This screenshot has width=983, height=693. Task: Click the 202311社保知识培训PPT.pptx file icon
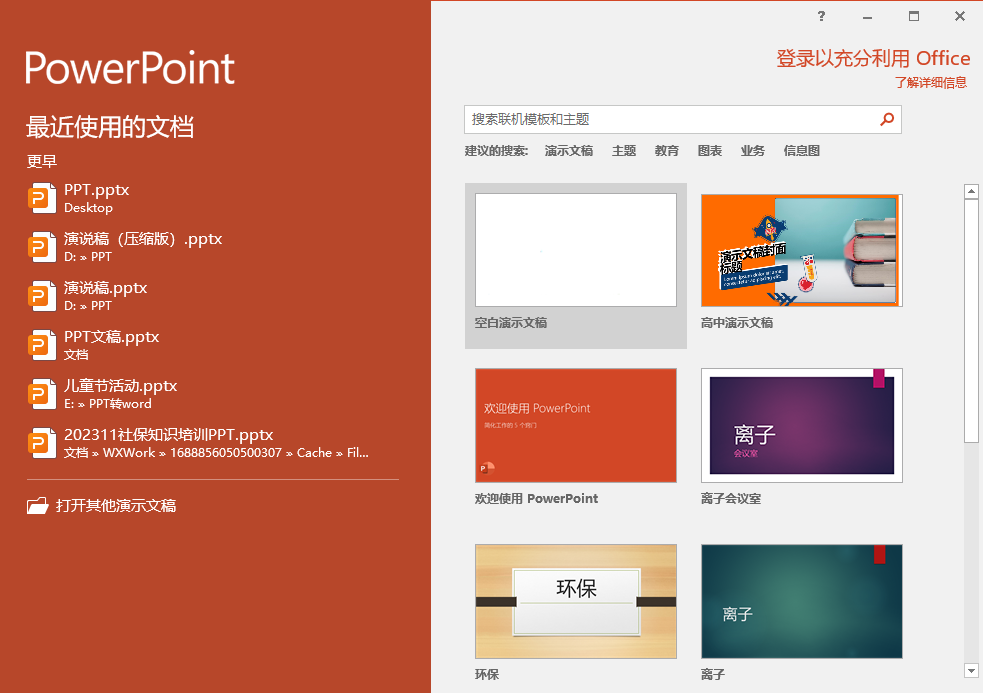tap(42, 442)
